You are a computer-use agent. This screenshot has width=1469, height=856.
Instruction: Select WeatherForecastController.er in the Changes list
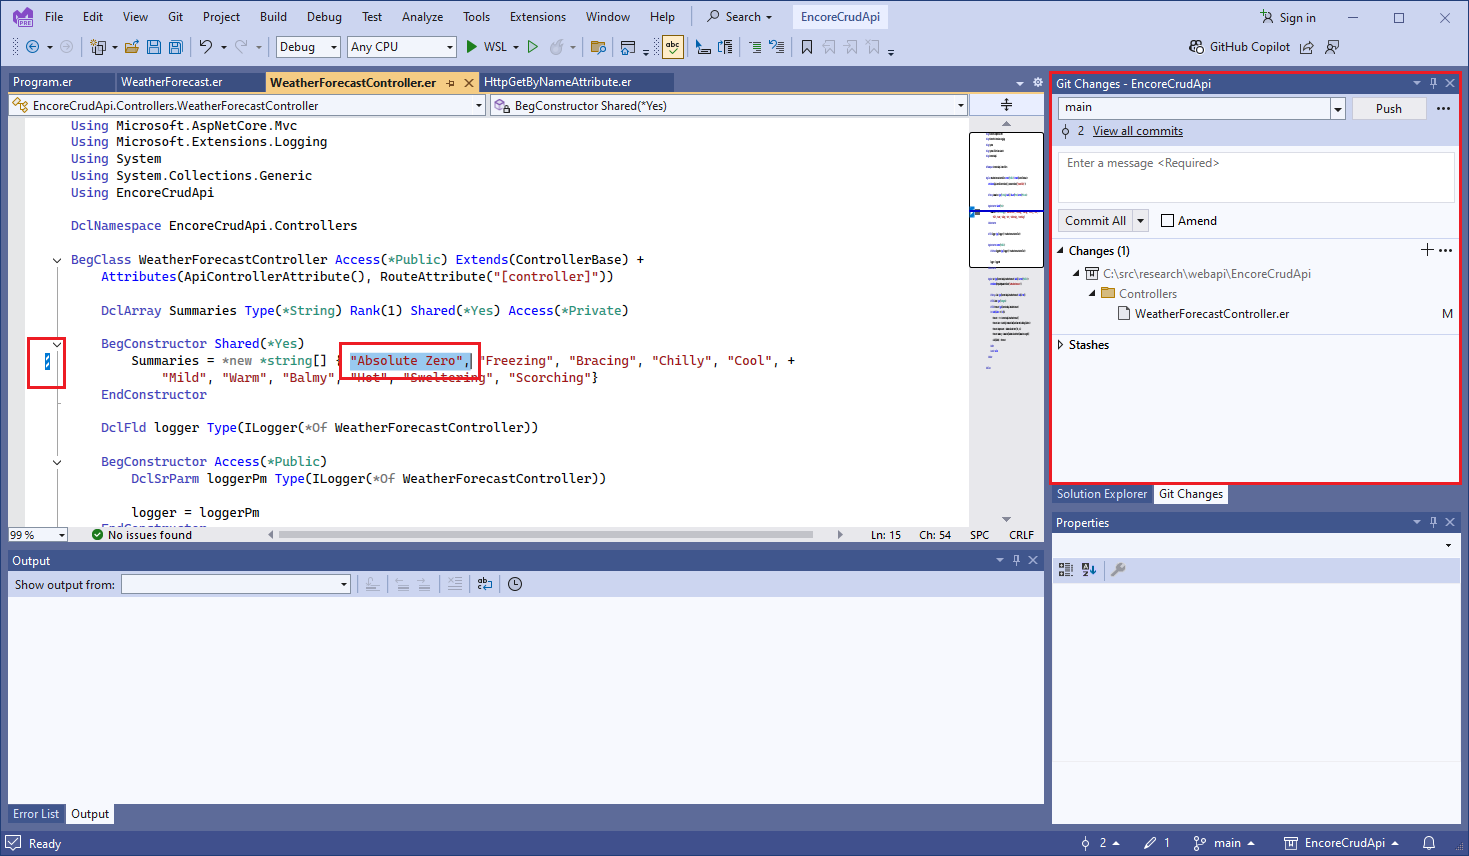coord(1211,314)
